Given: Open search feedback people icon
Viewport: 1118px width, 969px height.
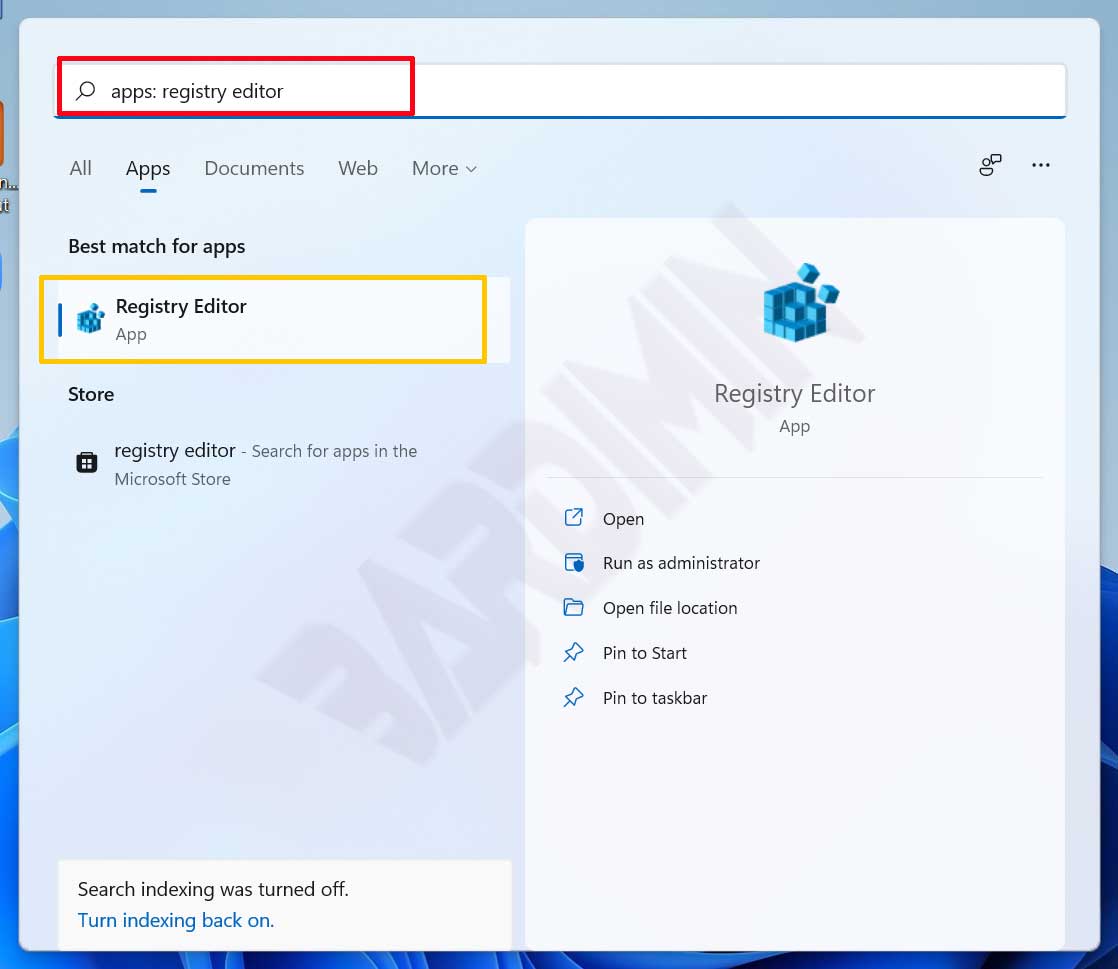Looking at the screenshot, I should 990,165.
